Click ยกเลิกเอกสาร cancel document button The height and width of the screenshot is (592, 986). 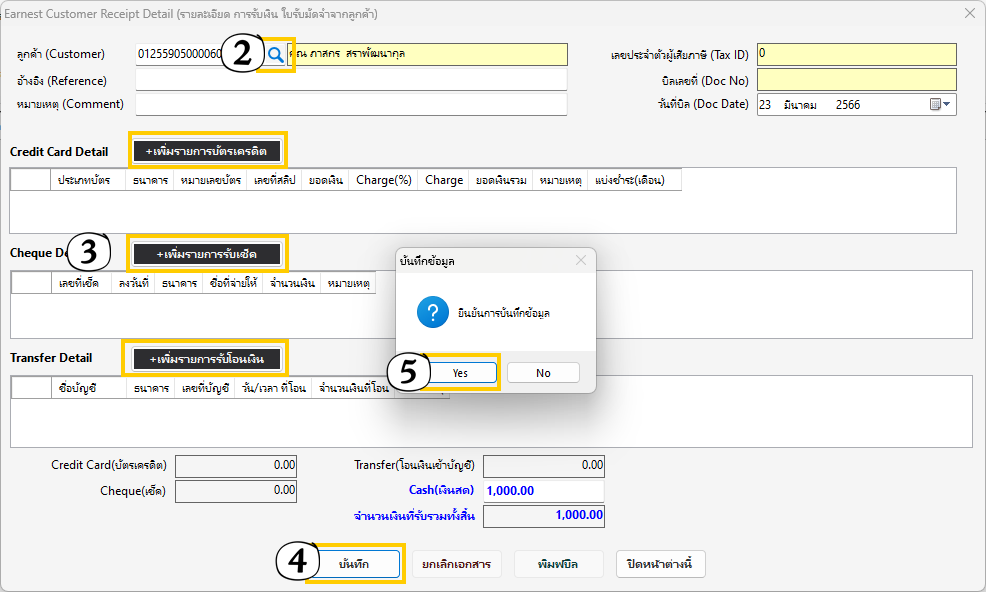click(x=456, y=564)
